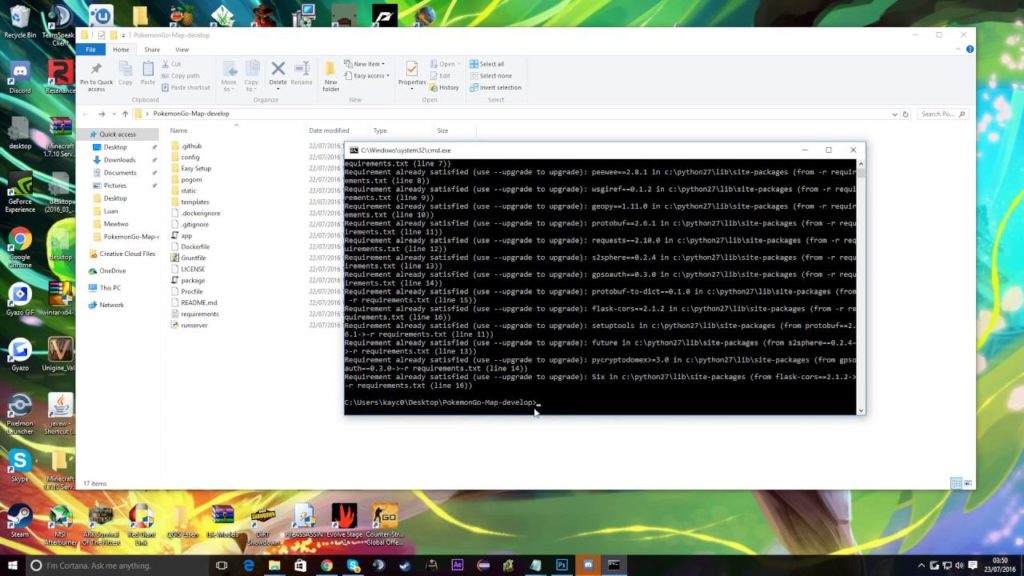Expand the Easy access dropdown
1024x576 pixels.
(x=367, y=73)
